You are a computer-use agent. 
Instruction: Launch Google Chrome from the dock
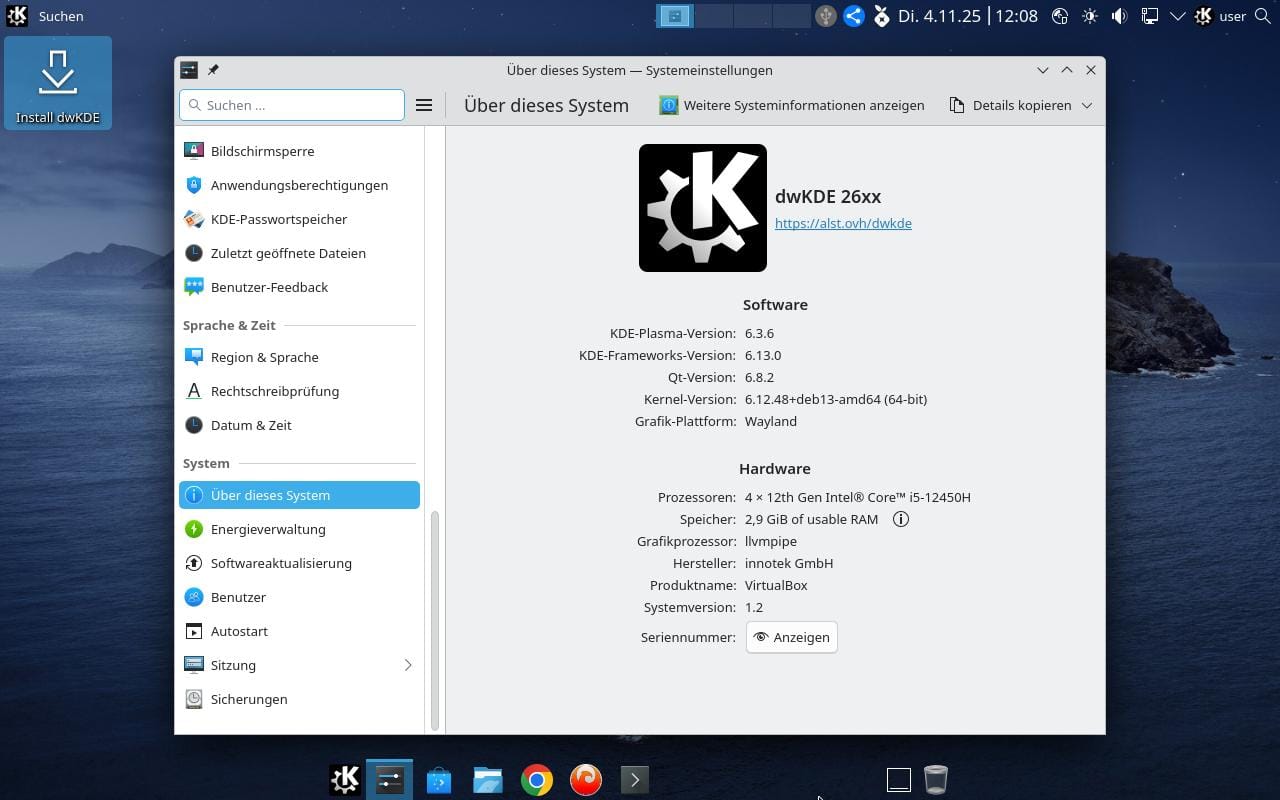[537, 779]
